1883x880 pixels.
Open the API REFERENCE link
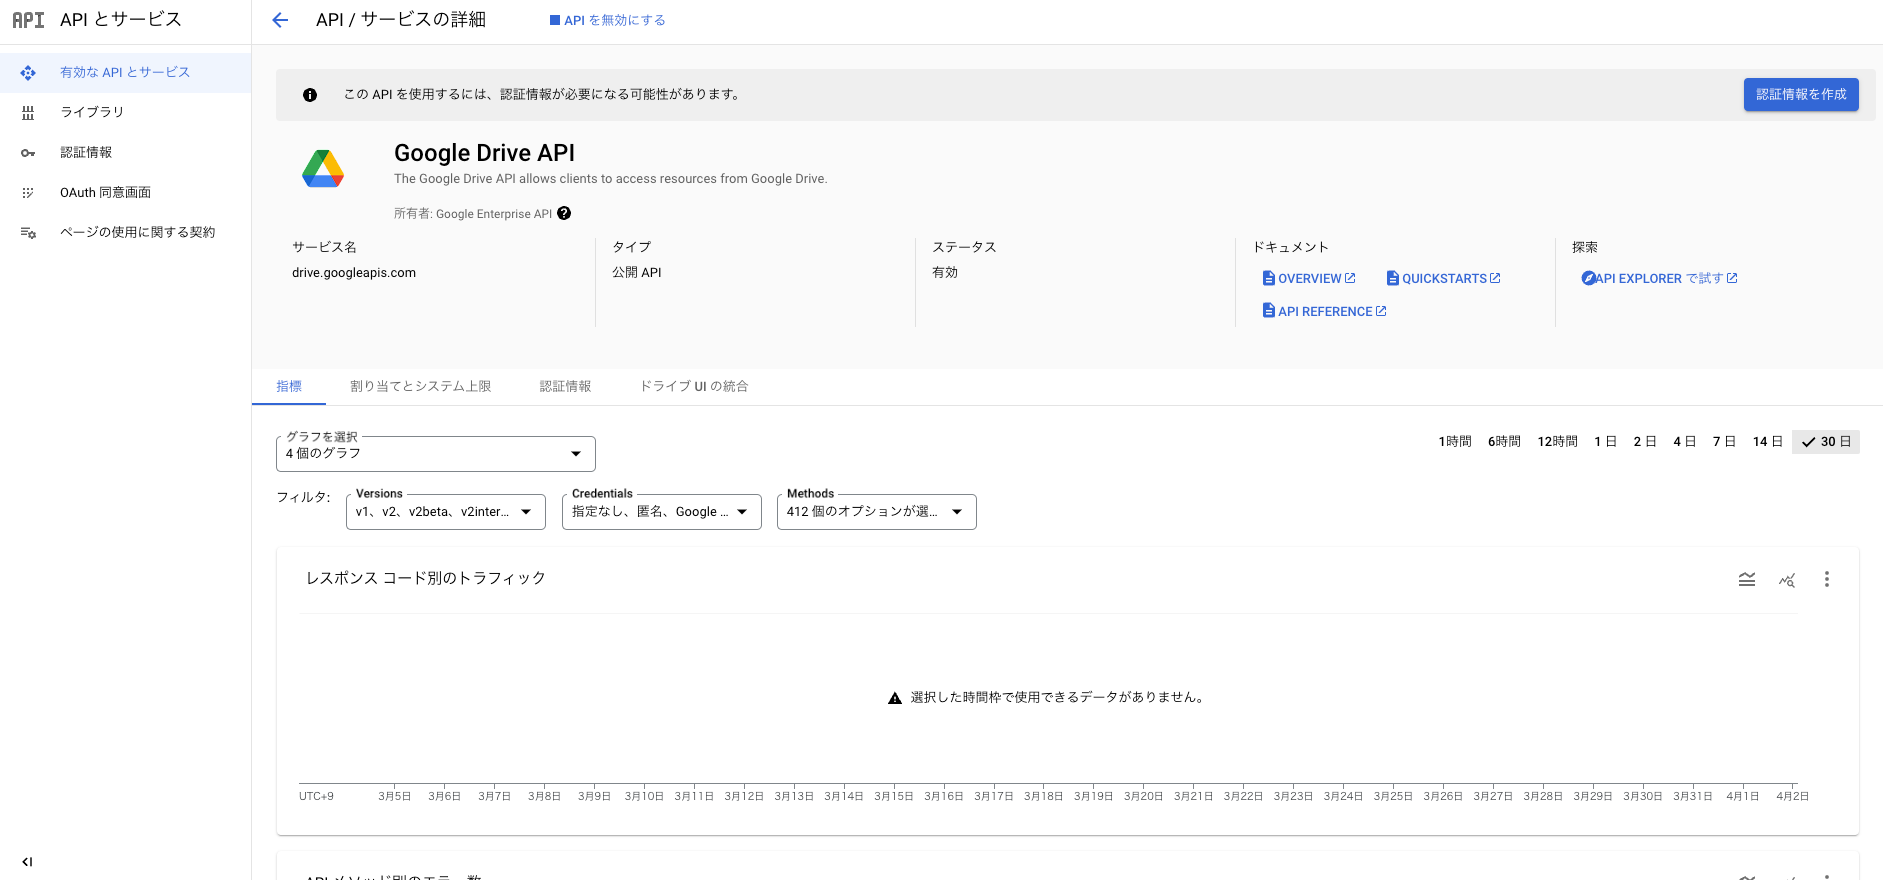coord(1325,311)
